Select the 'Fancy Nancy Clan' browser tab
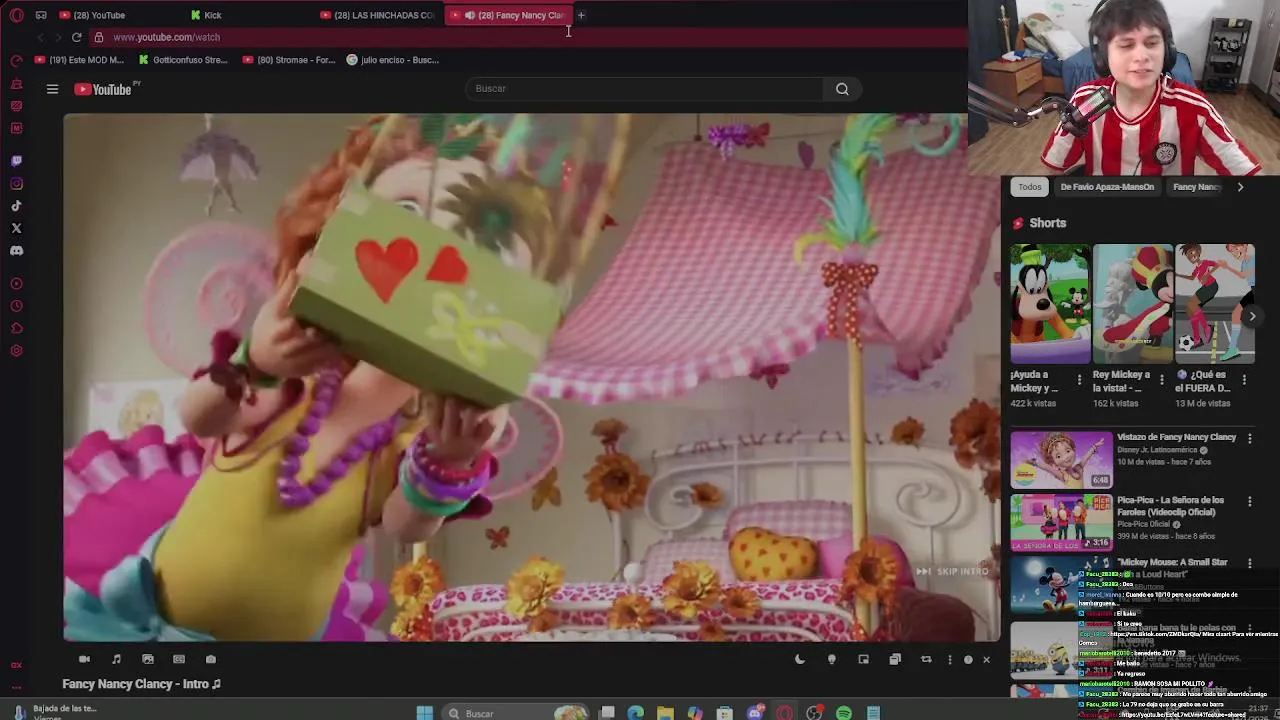 click(x=510, y=15)
